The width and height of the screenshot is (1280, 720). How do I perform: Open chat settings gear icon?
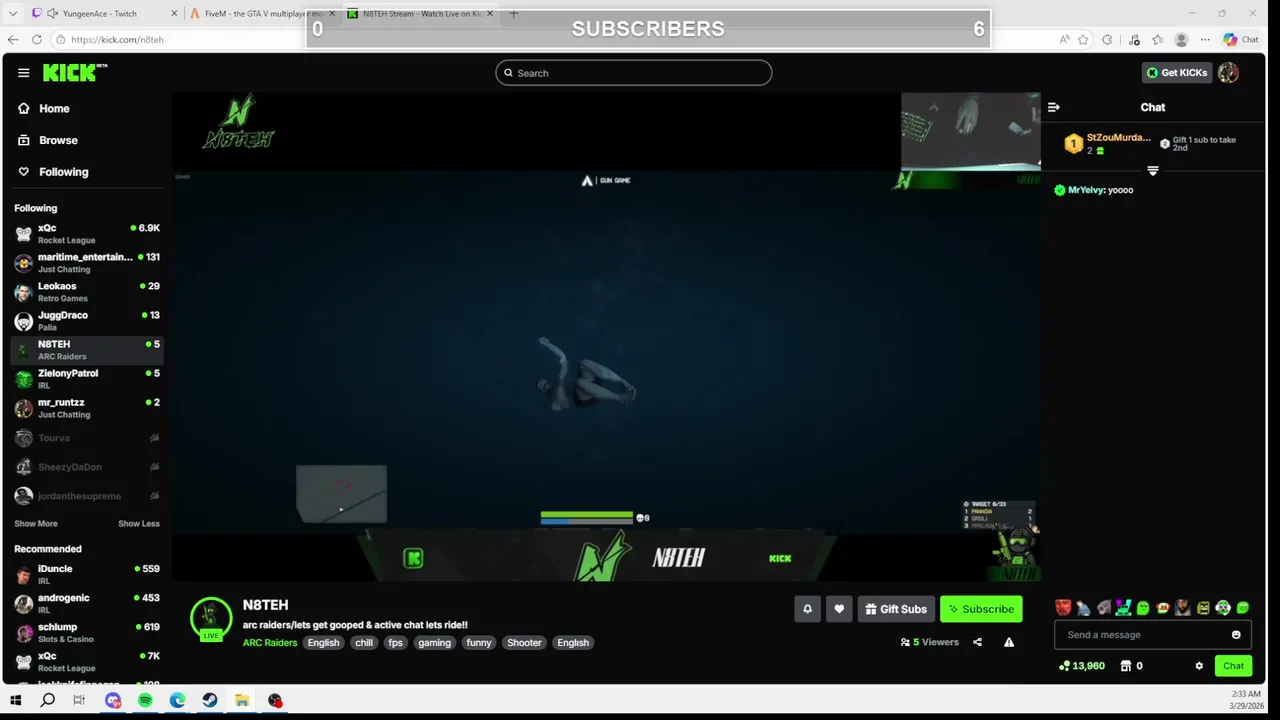[1199, 666]
